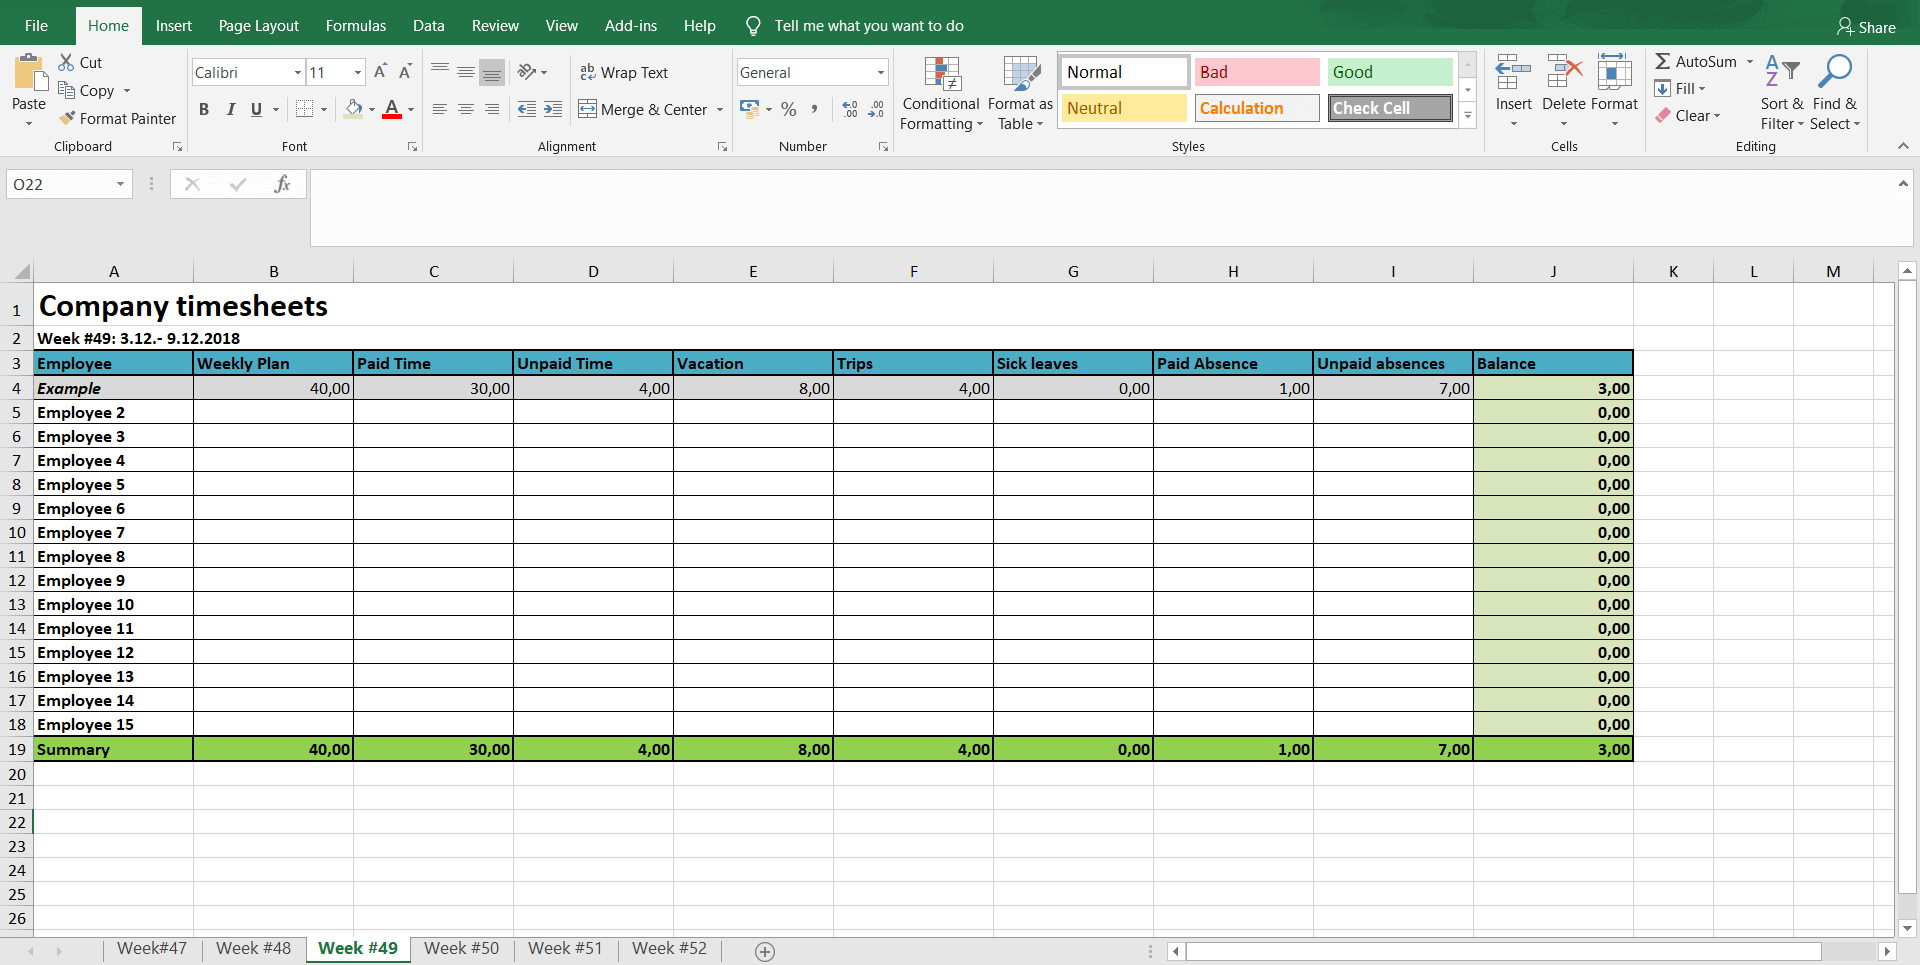
Task: Open Conditional Formatting options
Action: (940, 93)
